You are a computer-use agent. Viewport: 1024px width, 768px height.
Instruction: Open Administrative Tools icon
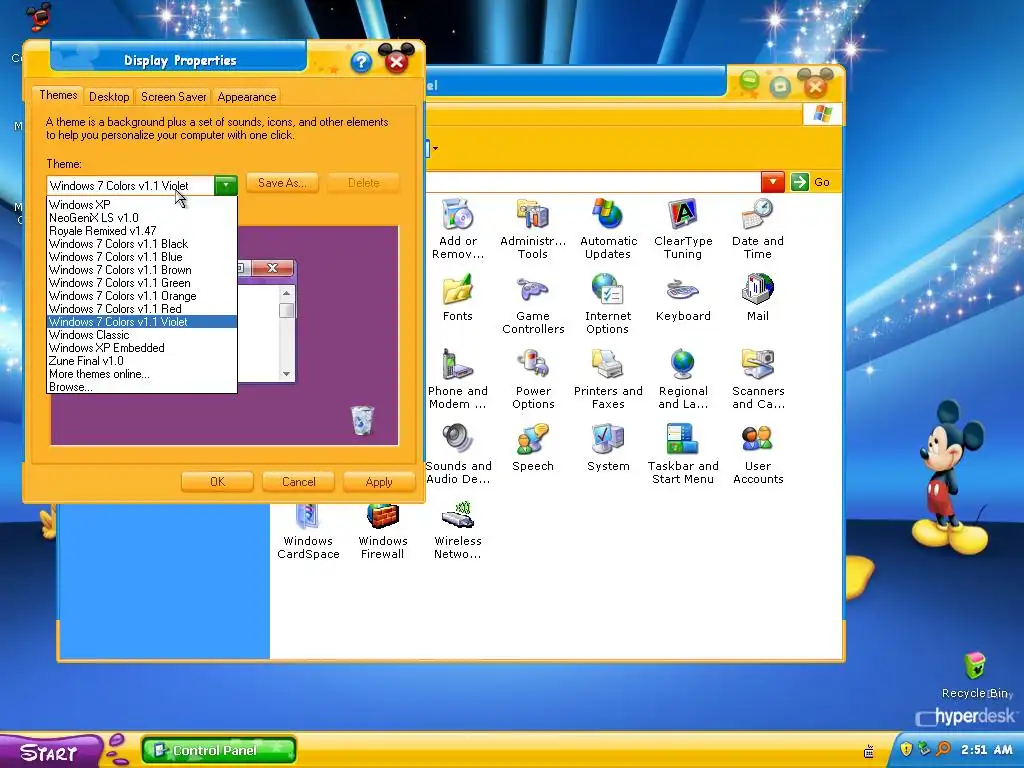533,216
